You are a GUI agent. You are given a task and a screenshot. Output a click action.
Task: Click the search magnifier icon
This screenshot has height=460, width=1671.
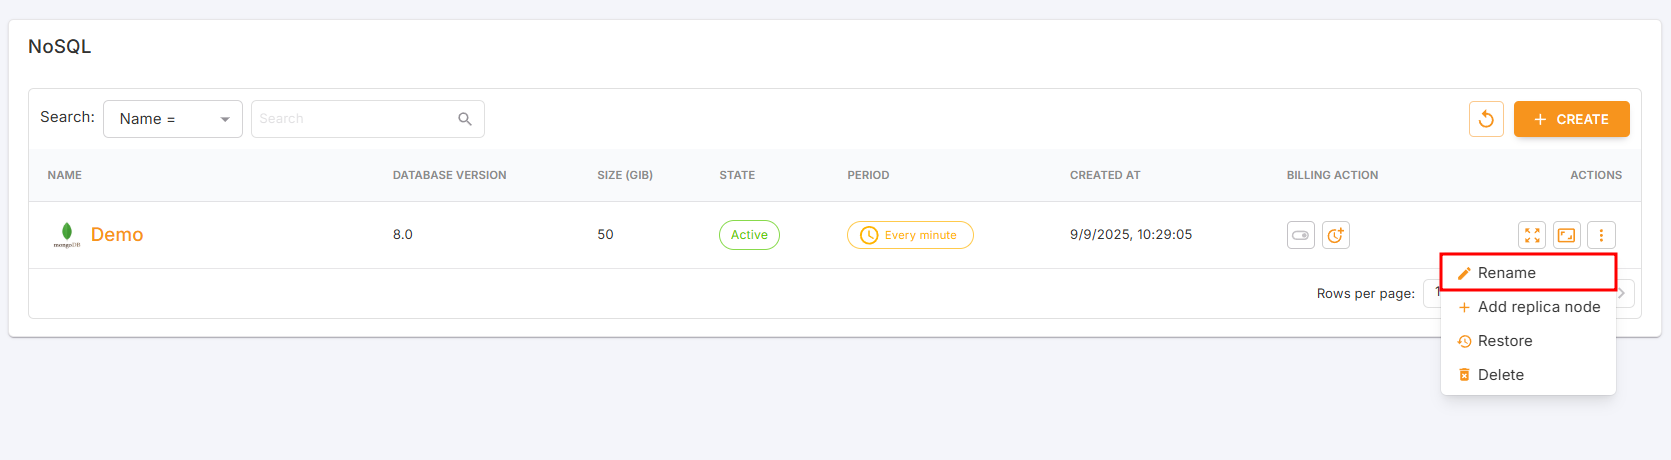[x=465, y=119]
